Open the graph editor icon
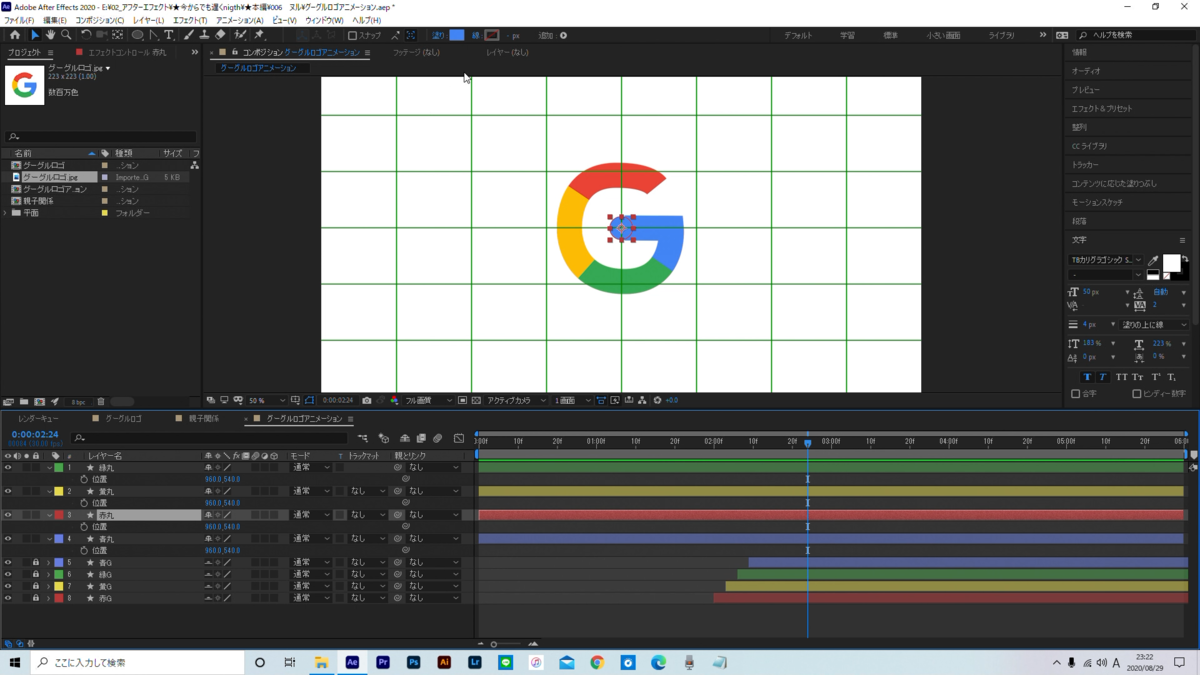Image resolution: width=1200 pixels, height=675 pixels. click(x=459, y=438)
